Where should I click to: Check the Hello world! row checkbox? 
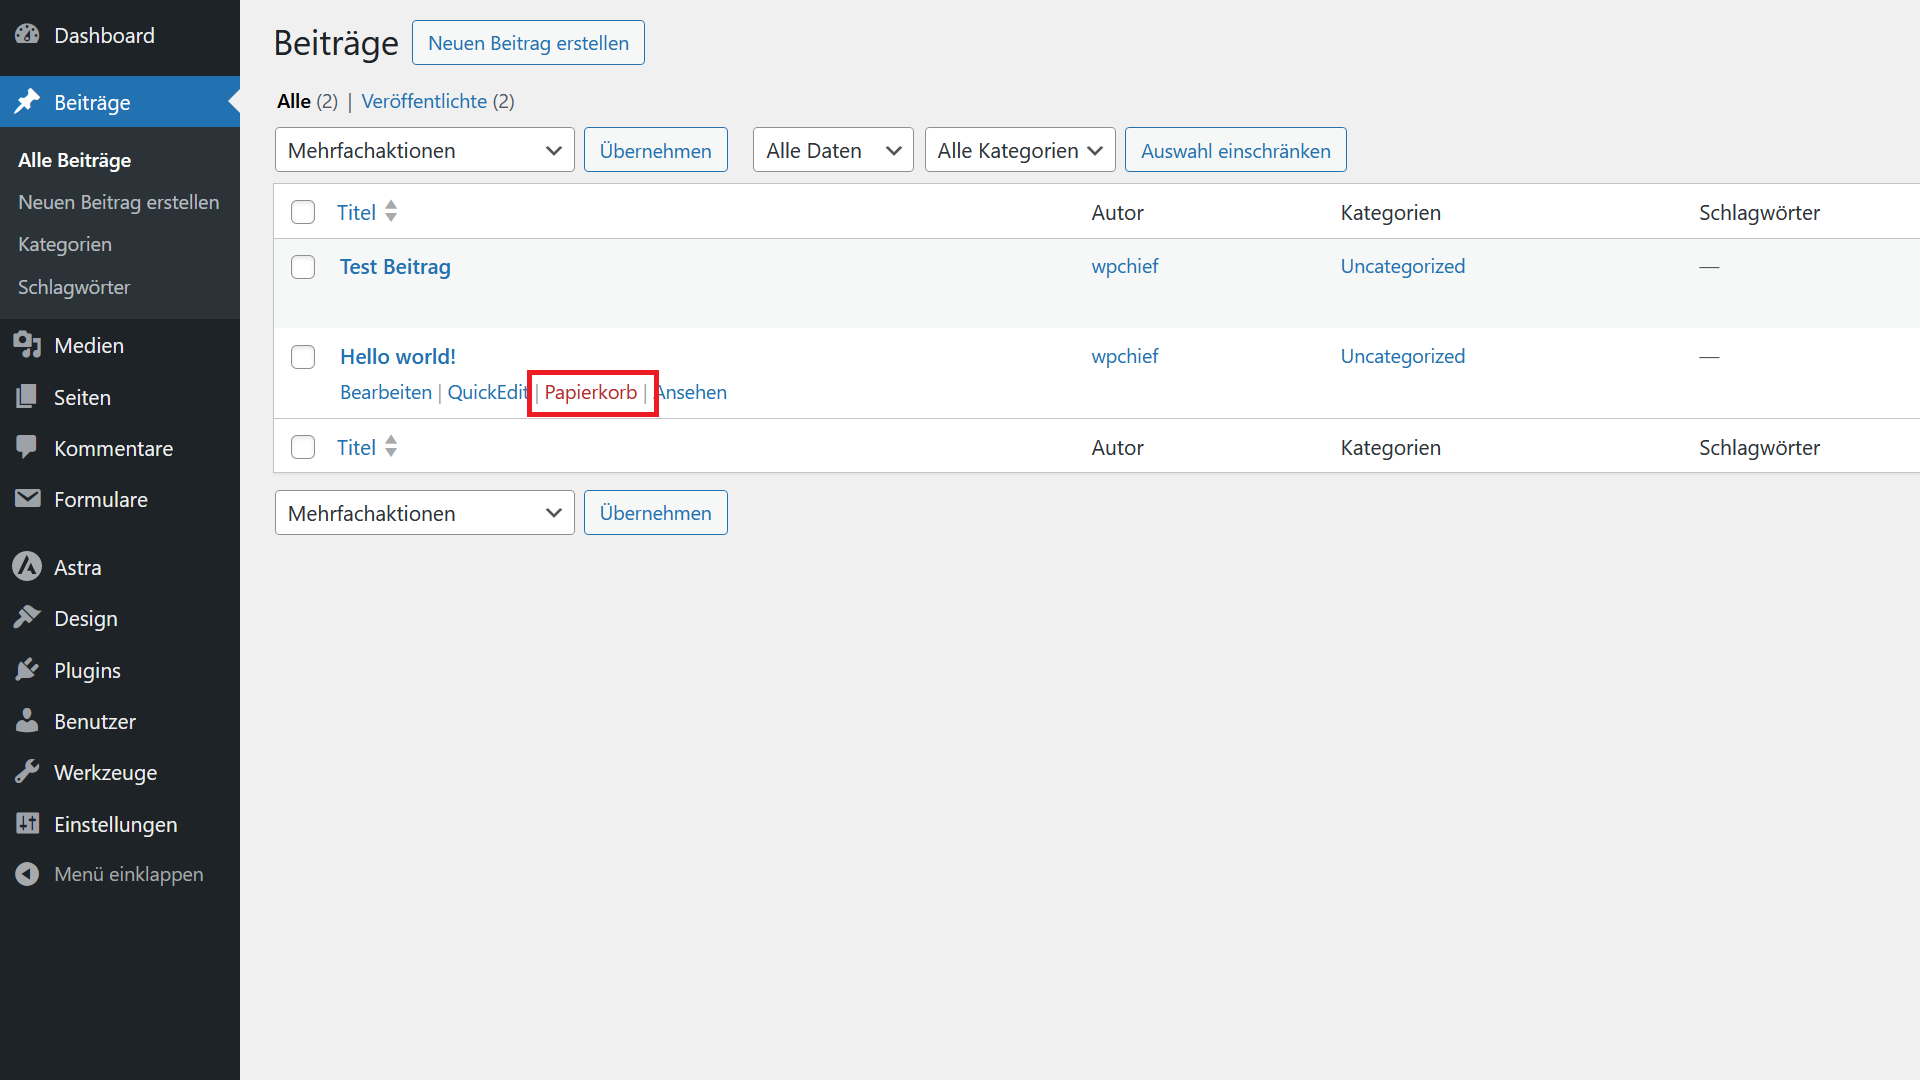click(303, 357)
